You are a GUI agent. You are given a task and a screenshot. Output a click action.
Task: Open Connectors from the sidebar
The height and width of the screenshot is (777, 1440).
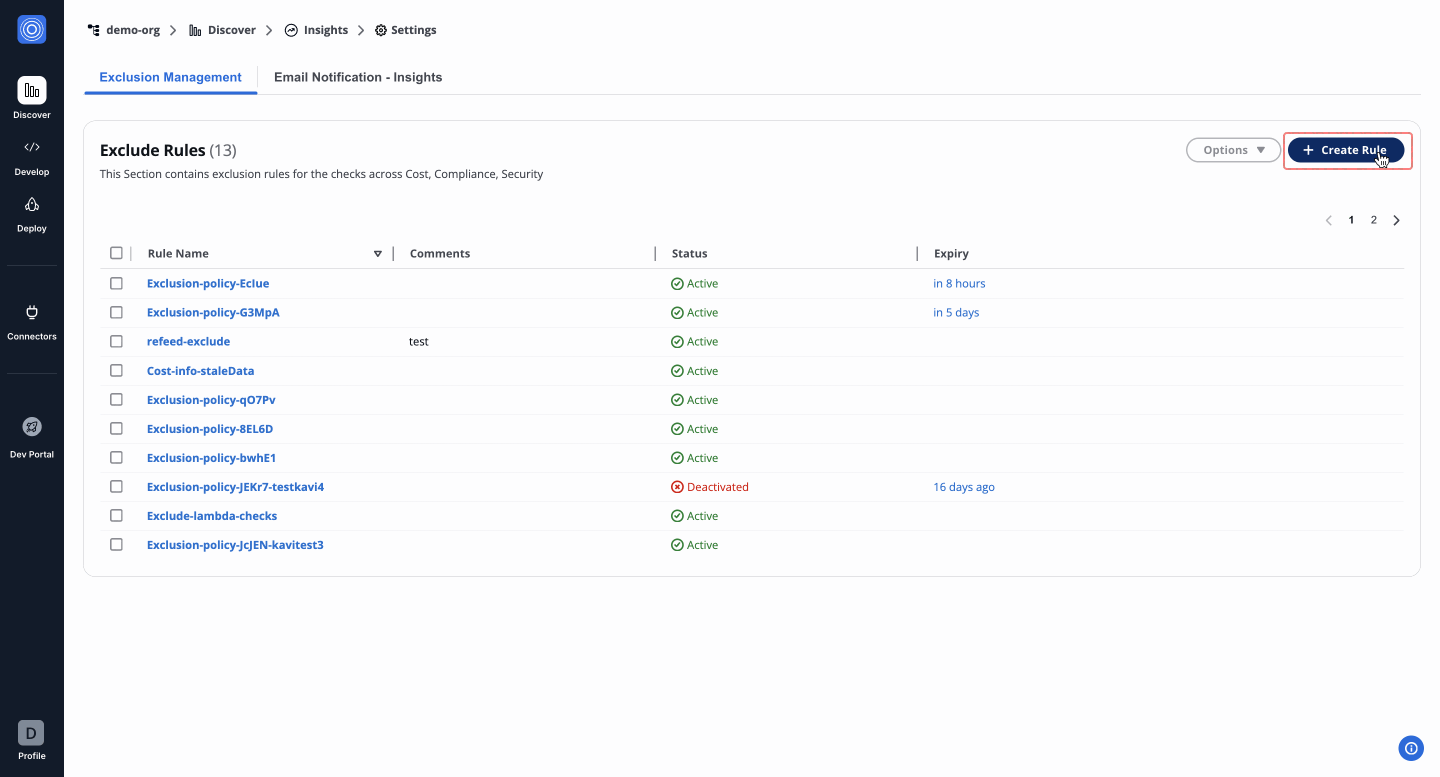pos(32,312)
